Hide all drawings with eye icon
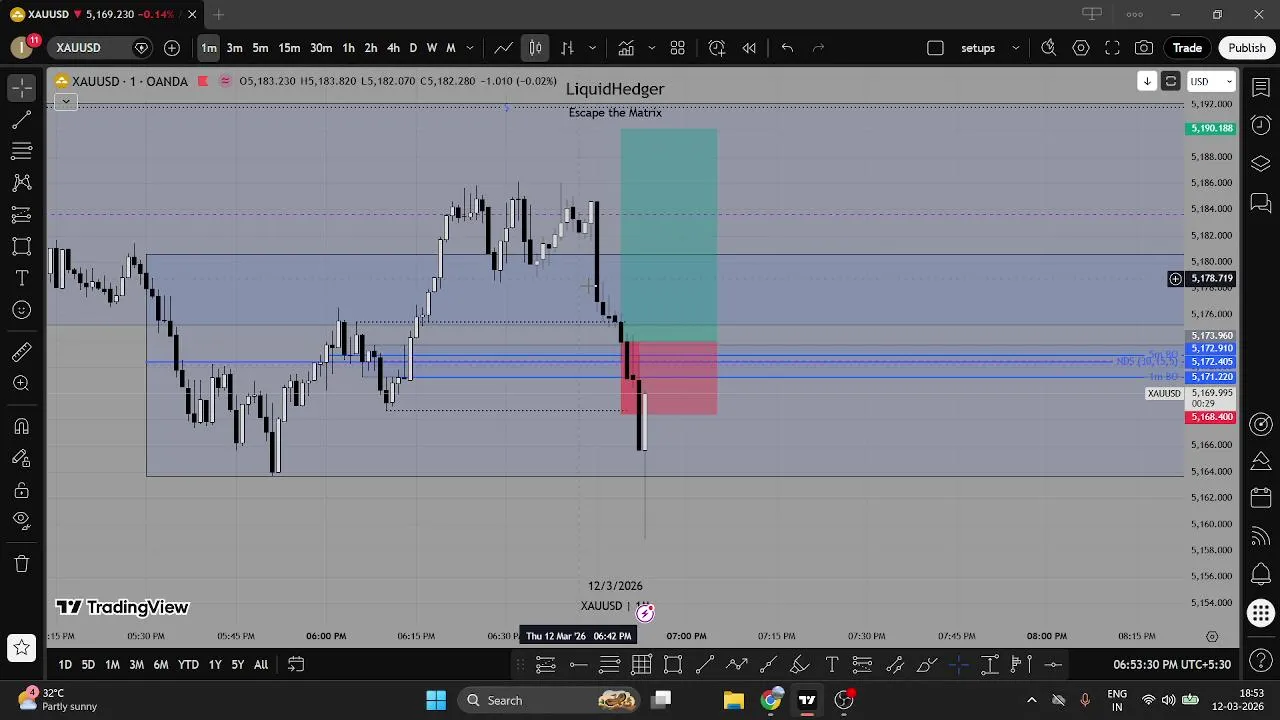 click(x=22, y=521)
